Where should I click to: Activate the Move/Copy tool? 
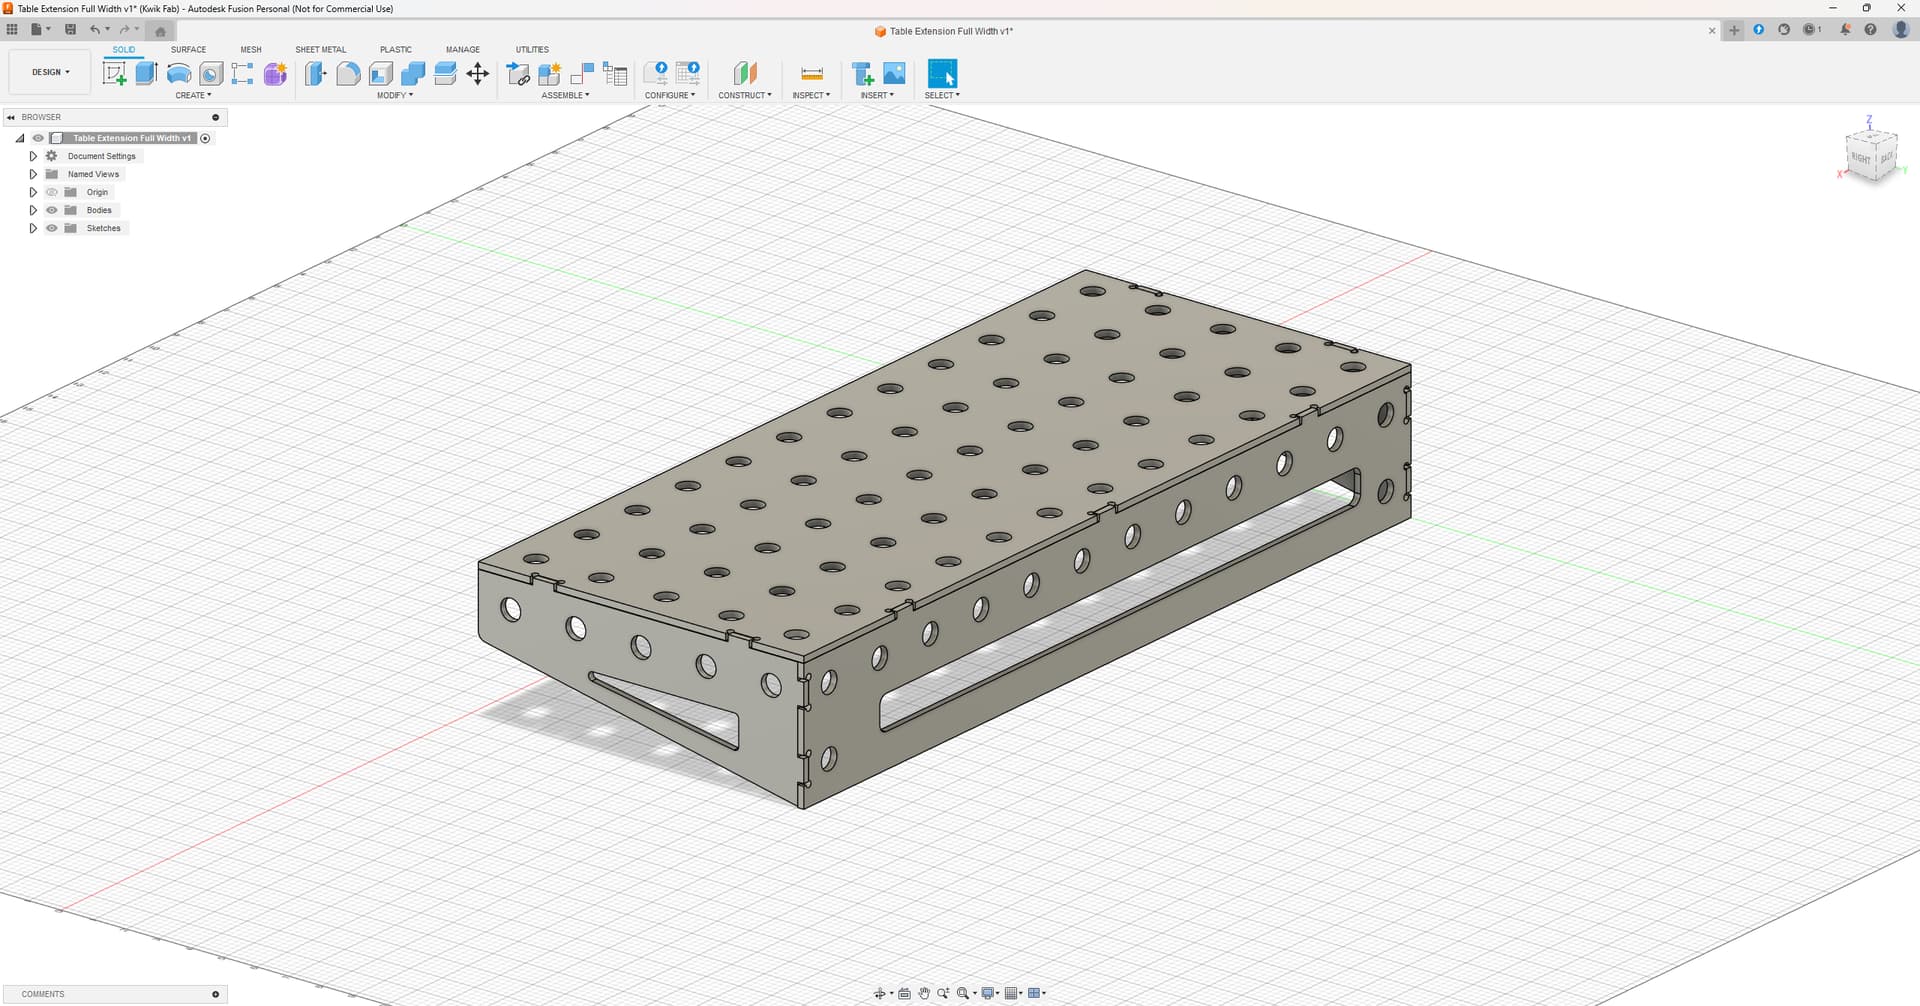click(x=478, y=73)
